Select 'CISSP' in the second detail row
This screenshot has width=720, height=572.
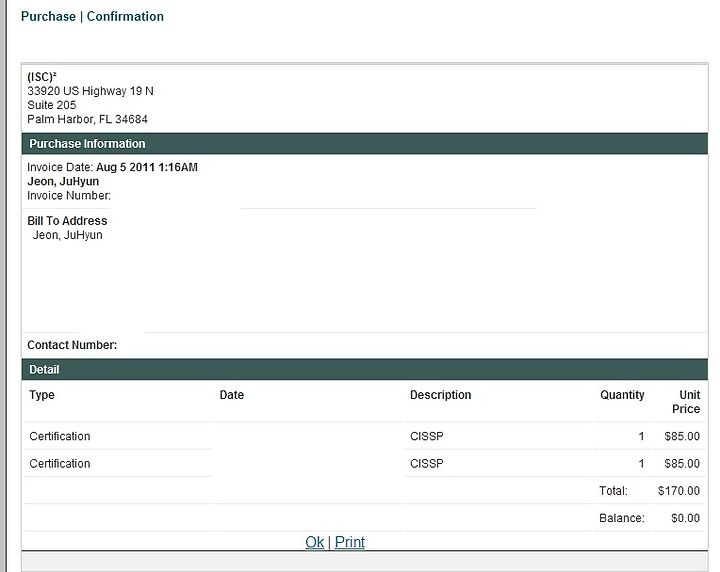[x=427, y=464]
